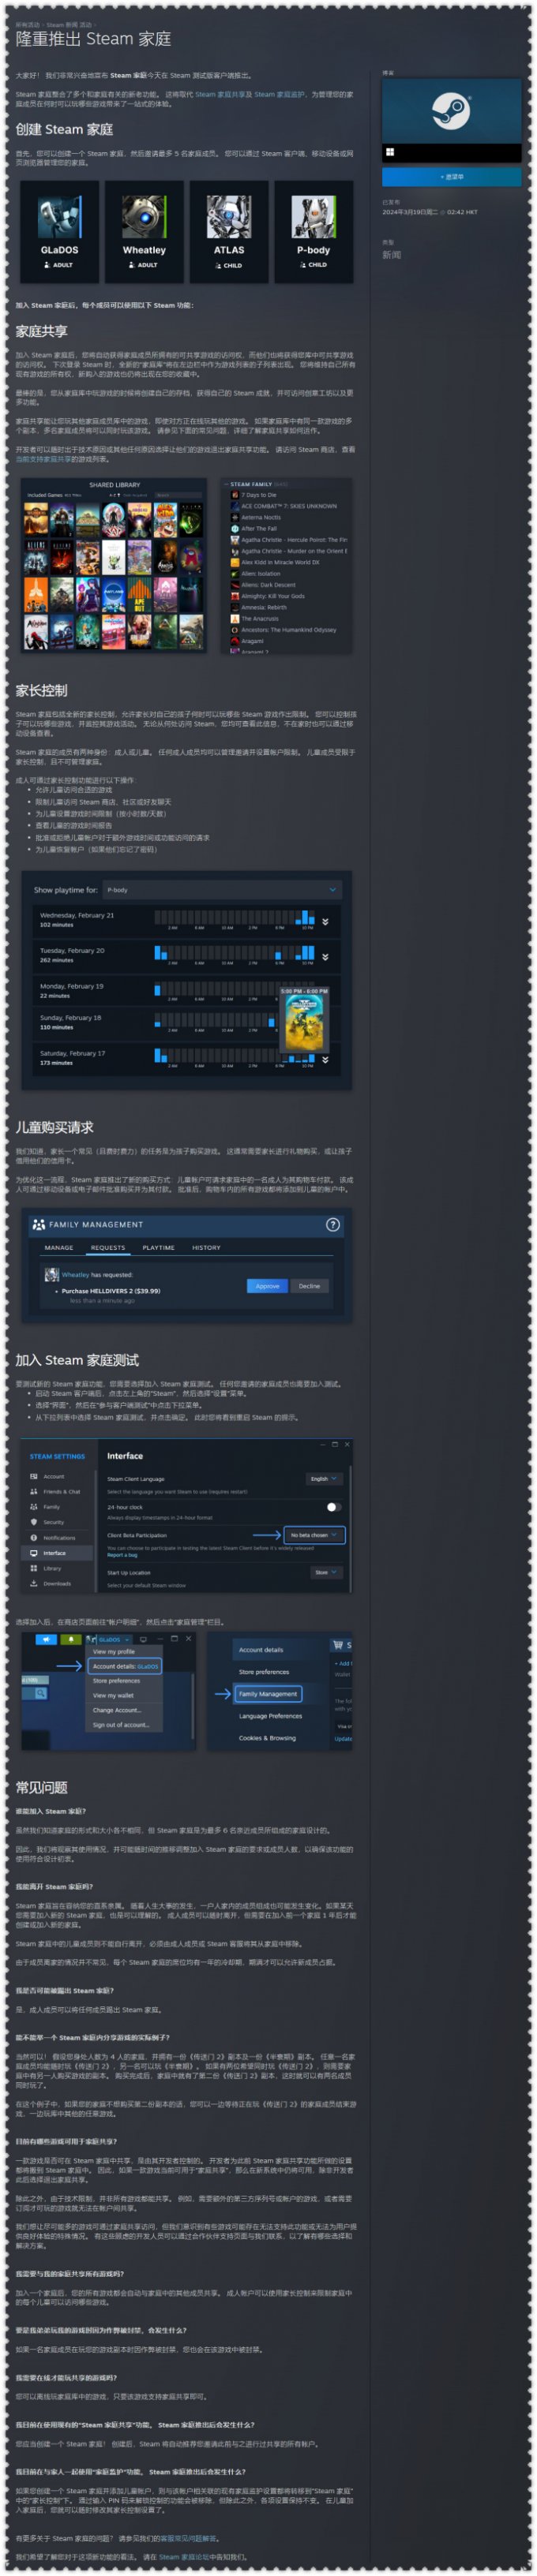The image size is (537, 2576).
Task: Open 'Language Preferences' in account sidebar
Action: click(x=270, y=1716)
